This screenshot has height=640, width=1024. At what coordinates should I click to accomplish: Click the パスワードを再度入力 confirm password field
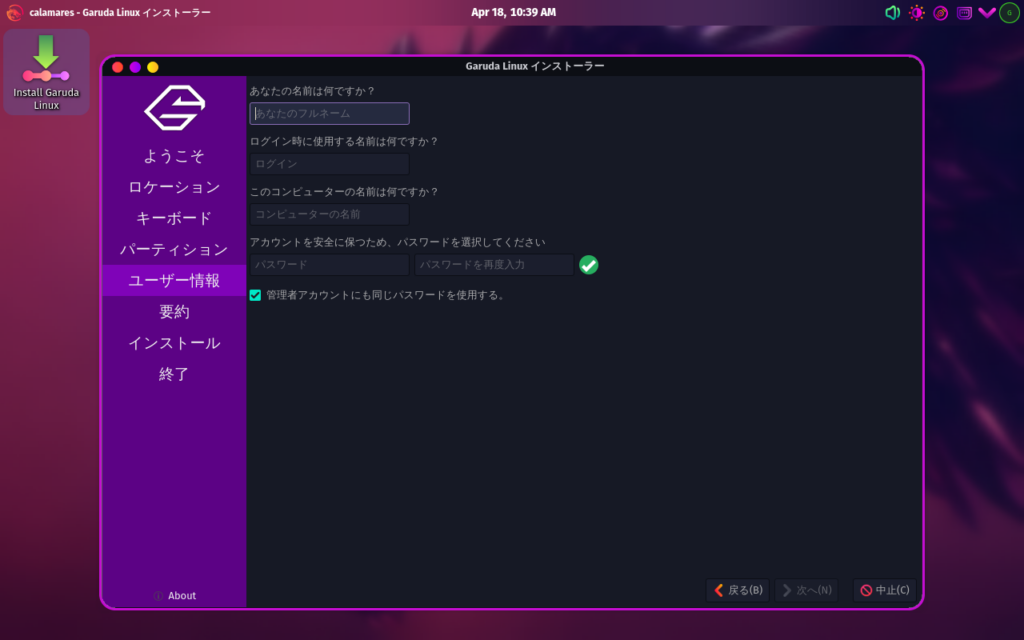494,265
